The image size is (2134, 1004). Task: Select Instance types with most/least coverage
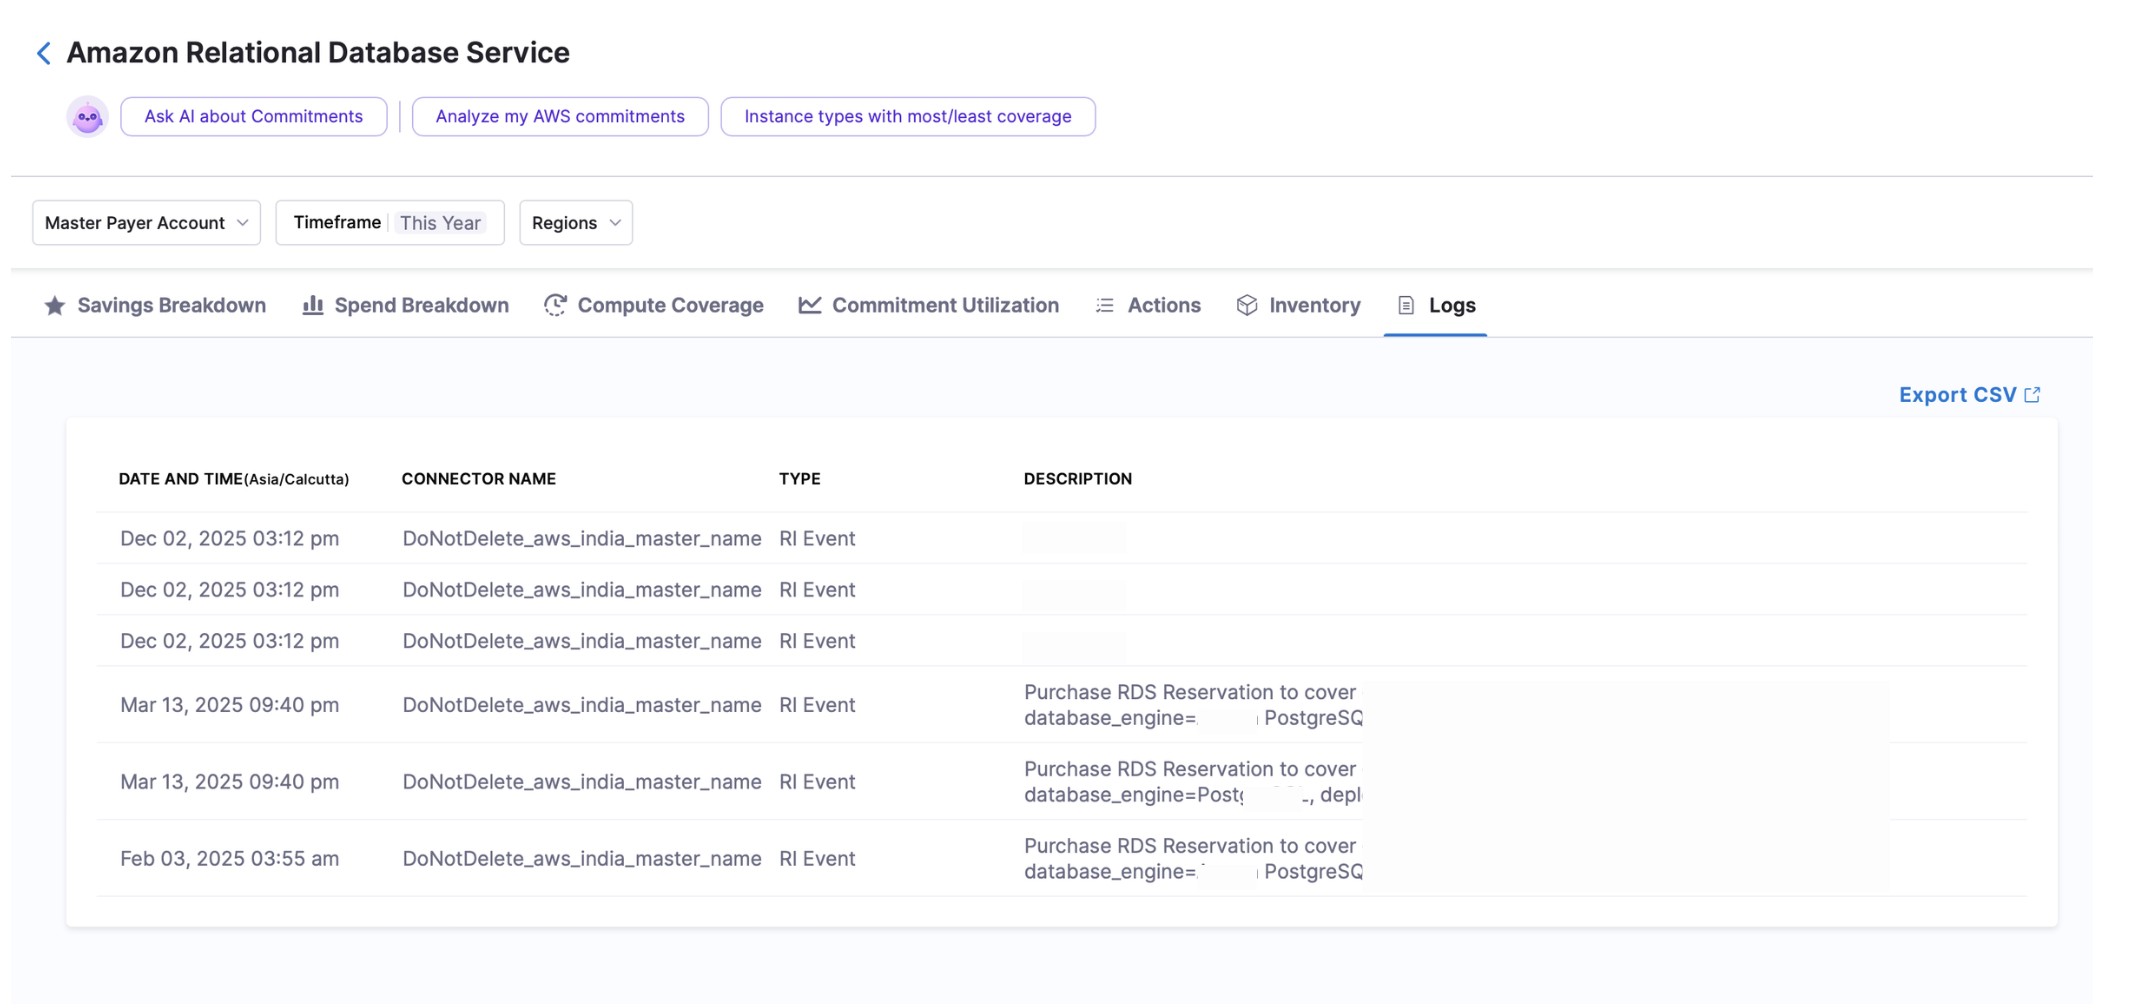(907, 117)
